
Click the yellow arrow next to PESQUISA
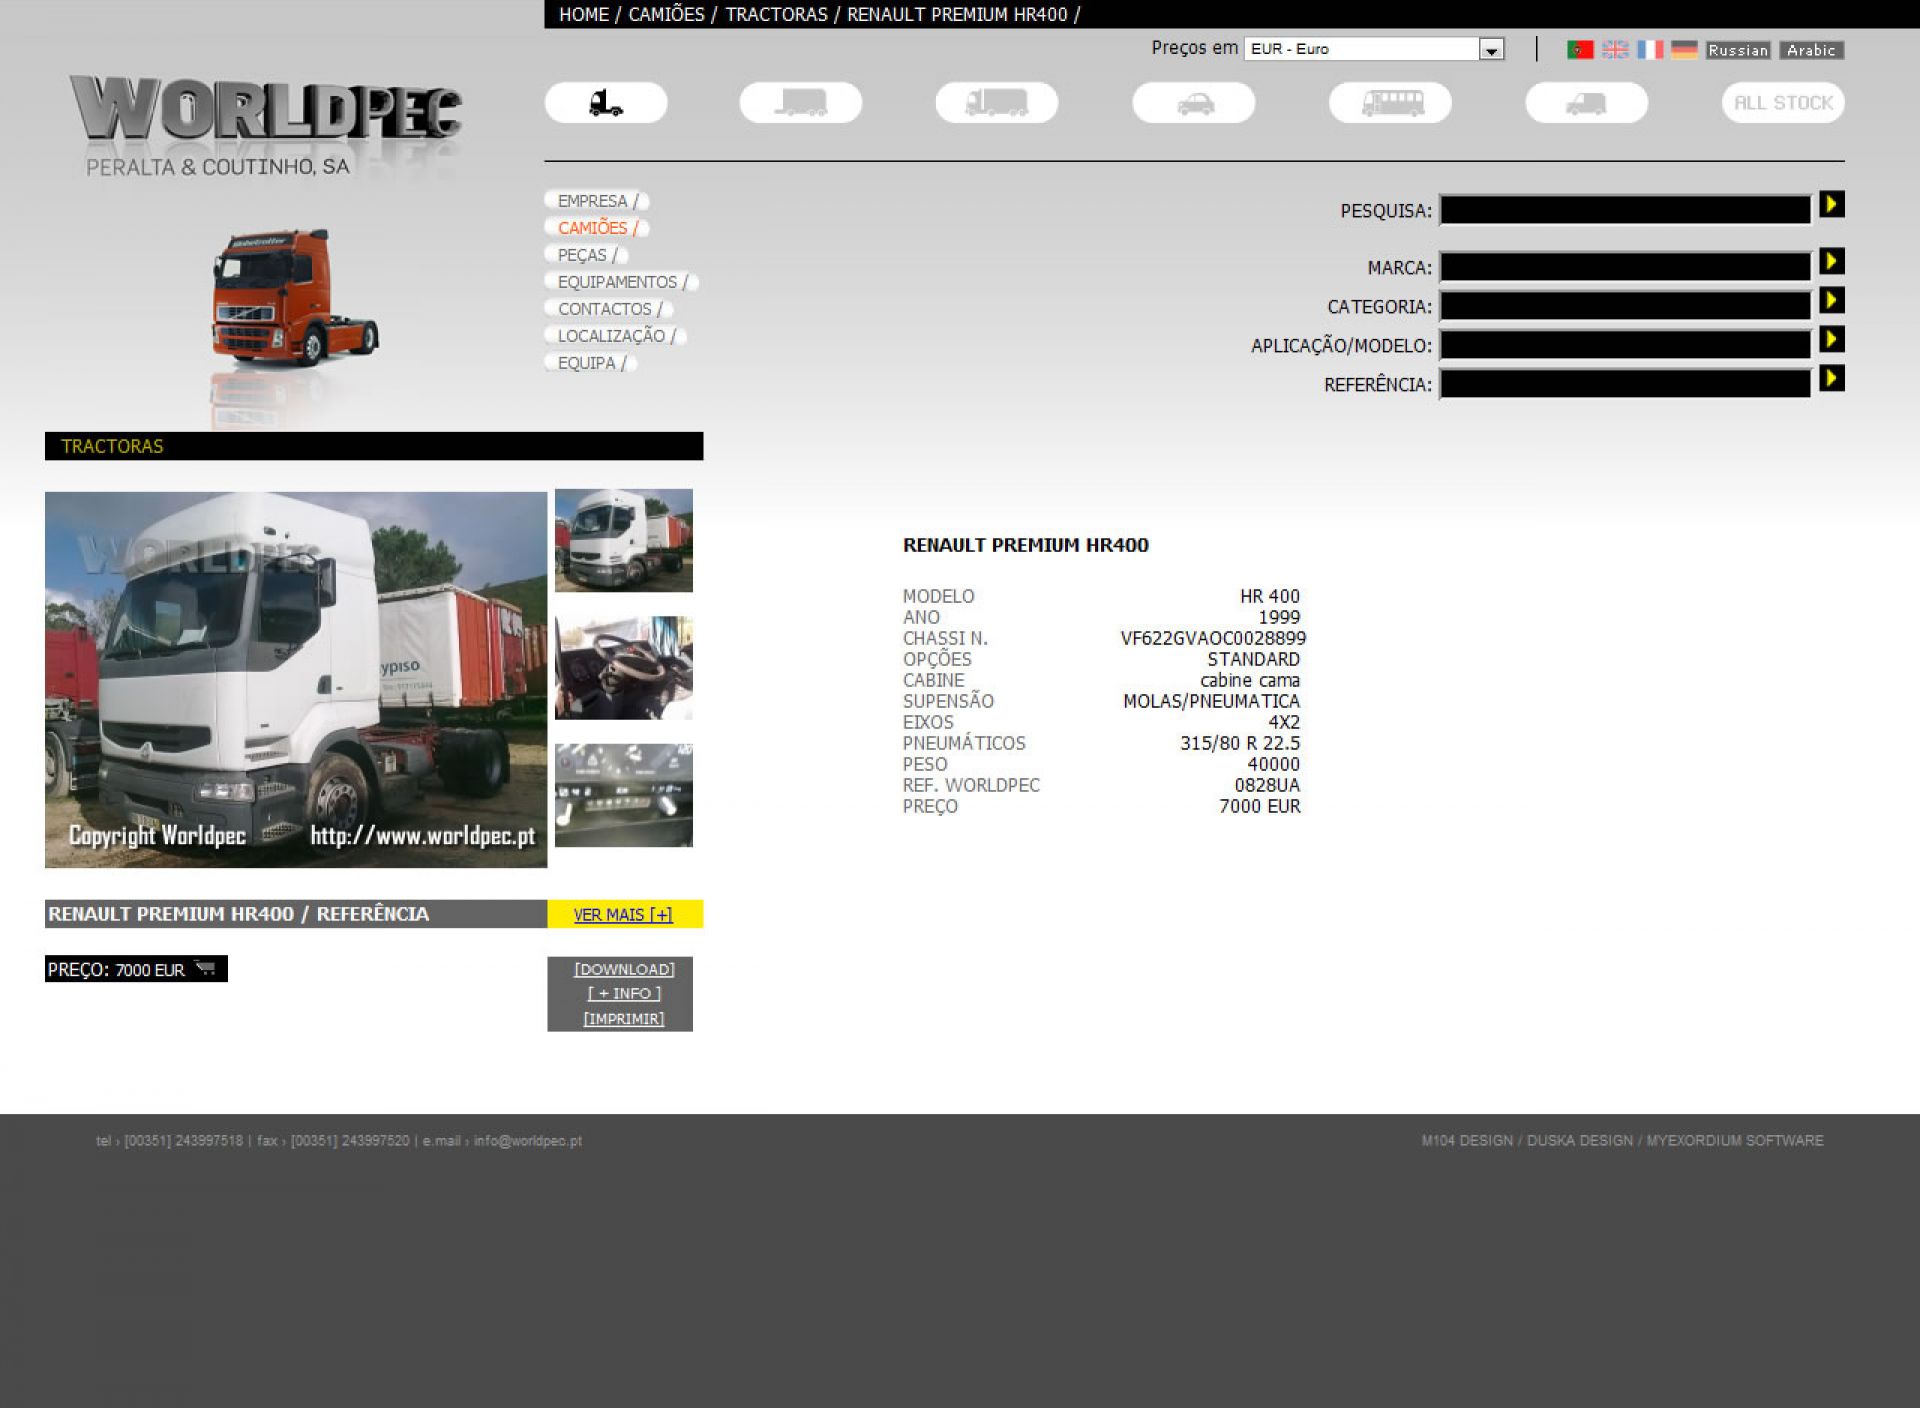click(x=1831, y=205)
